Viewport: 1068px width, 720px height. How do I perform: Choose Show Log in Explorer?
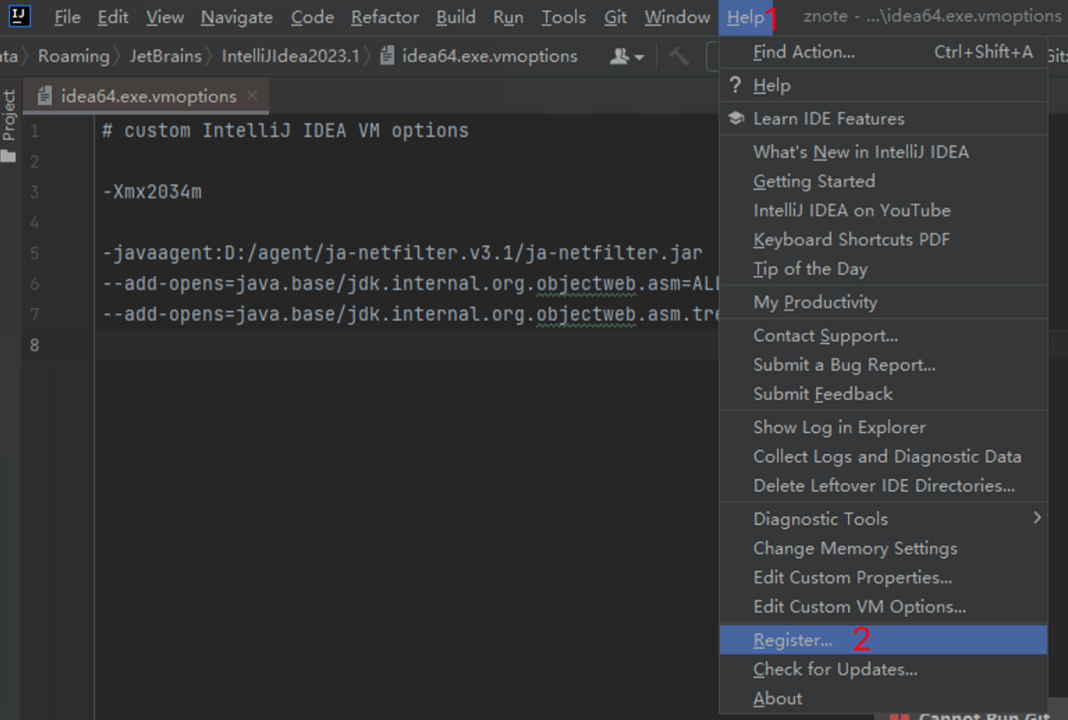883,427
